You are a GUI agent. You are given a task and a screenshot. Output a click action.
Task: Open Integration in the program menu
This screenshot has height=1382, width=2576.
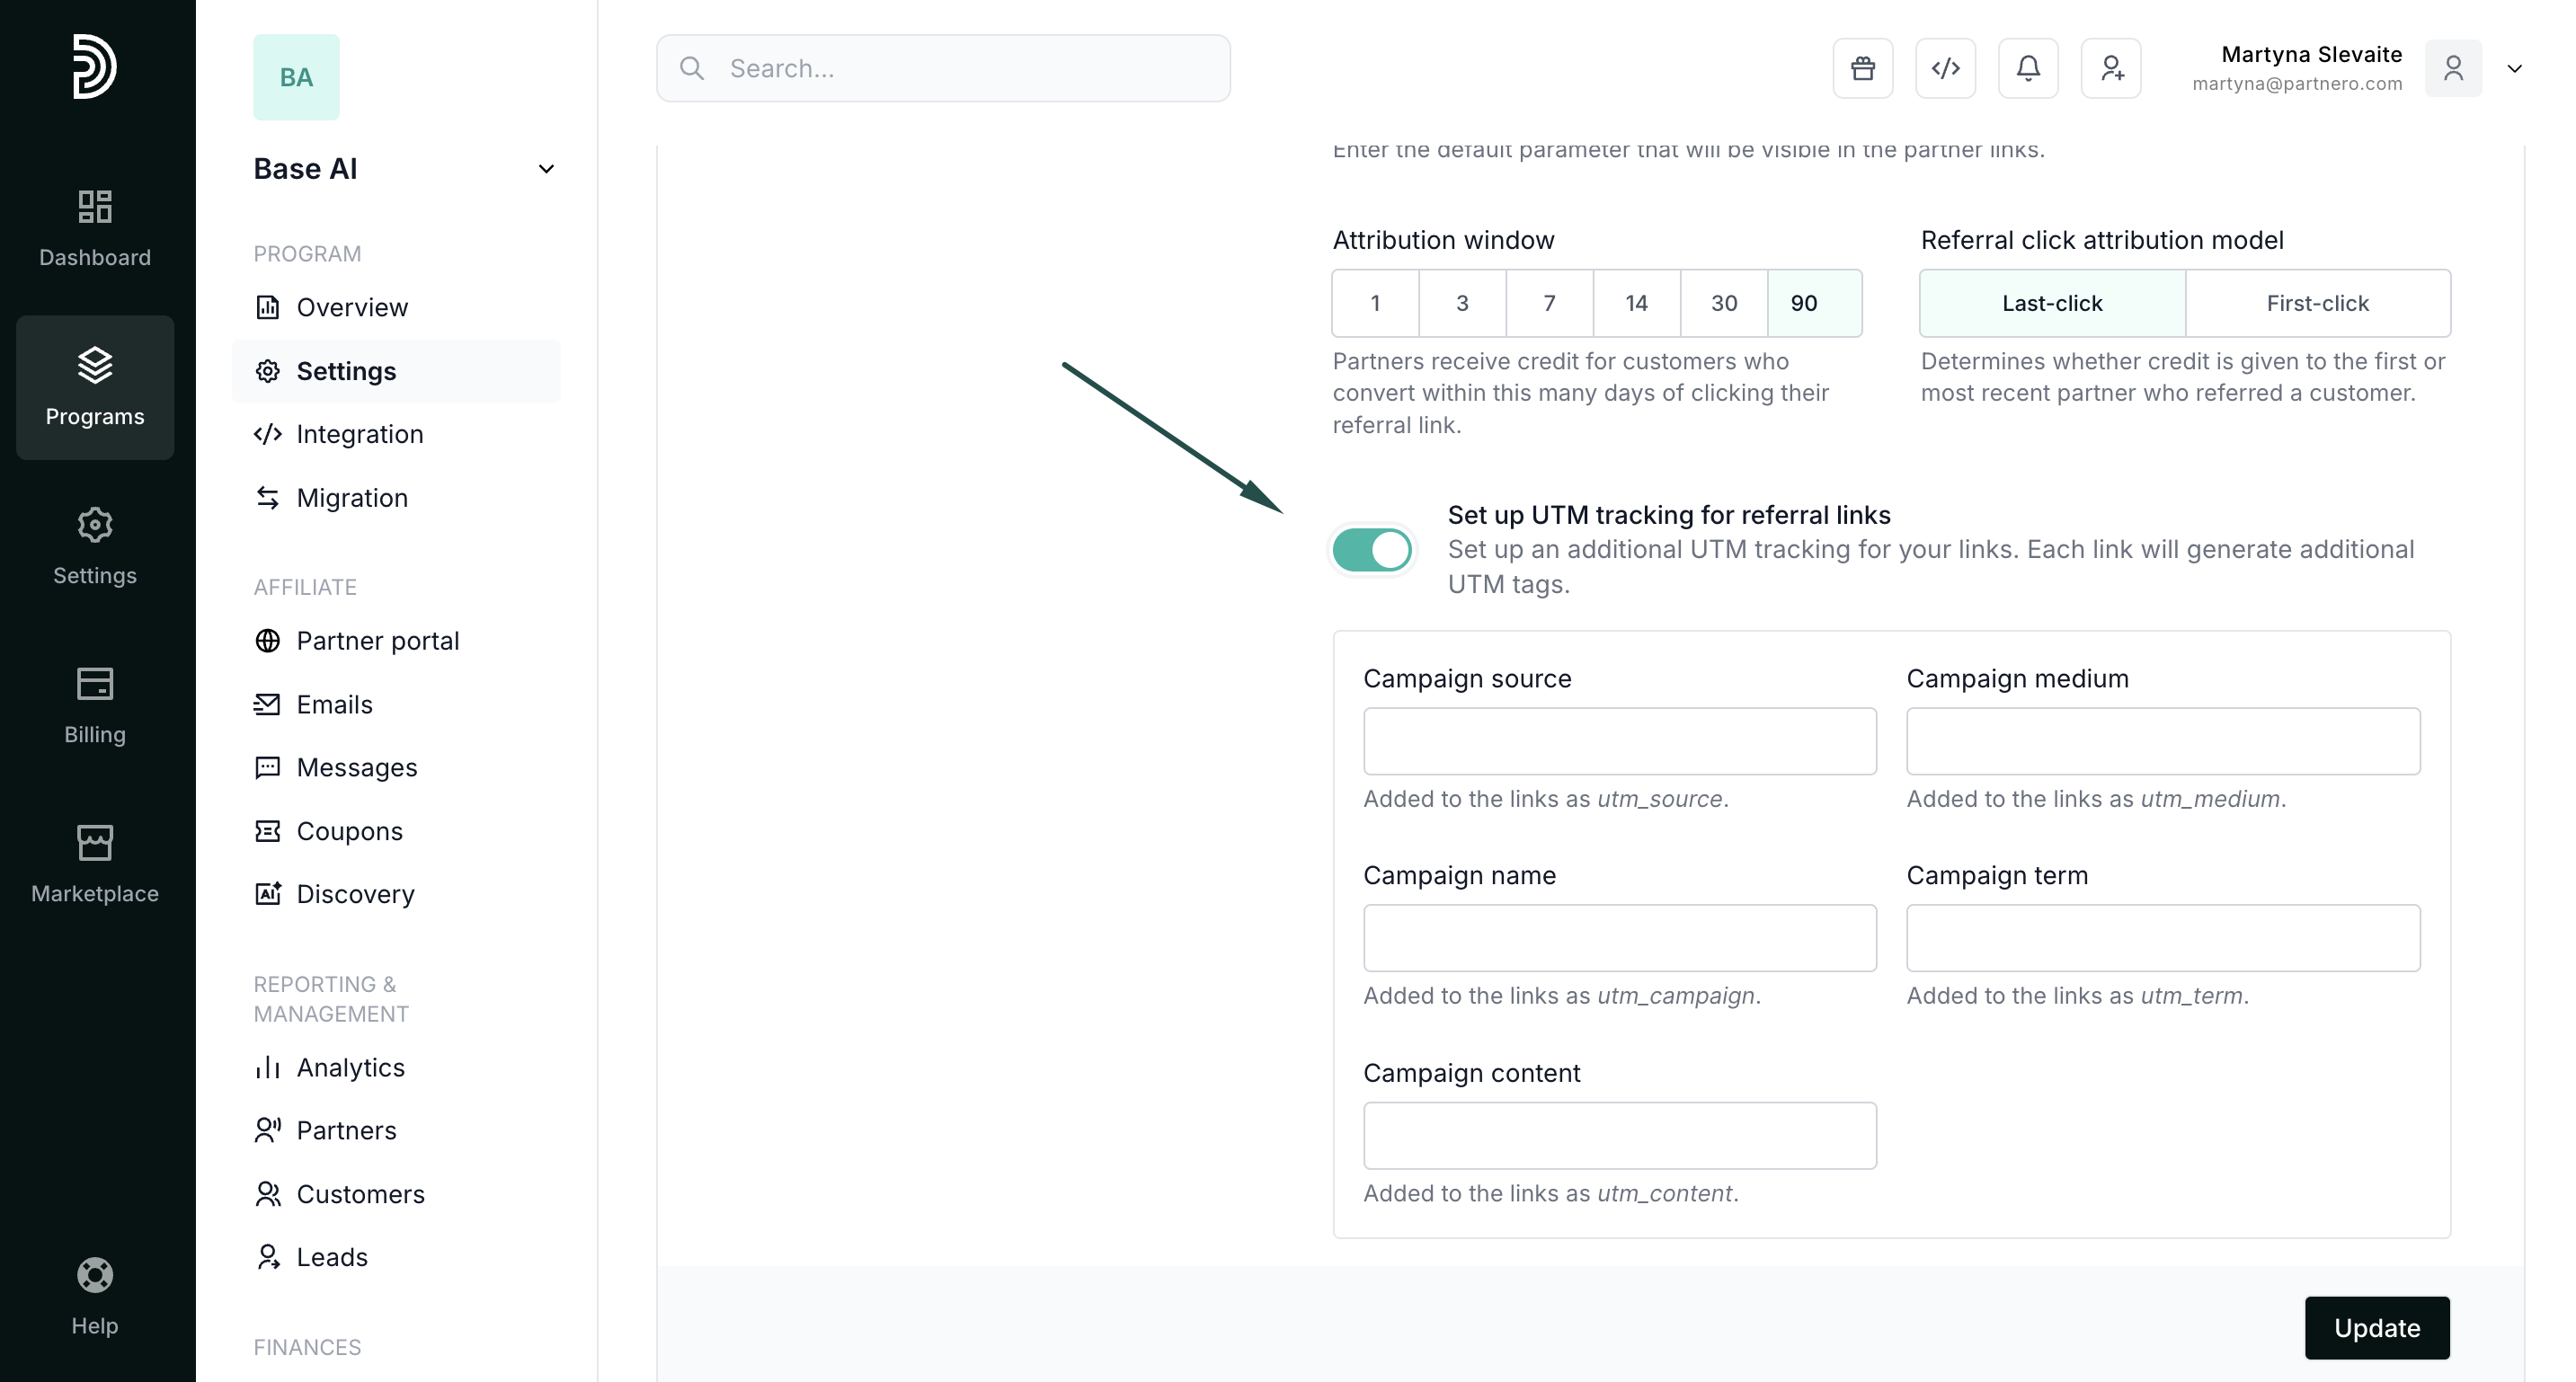[359, 434]
